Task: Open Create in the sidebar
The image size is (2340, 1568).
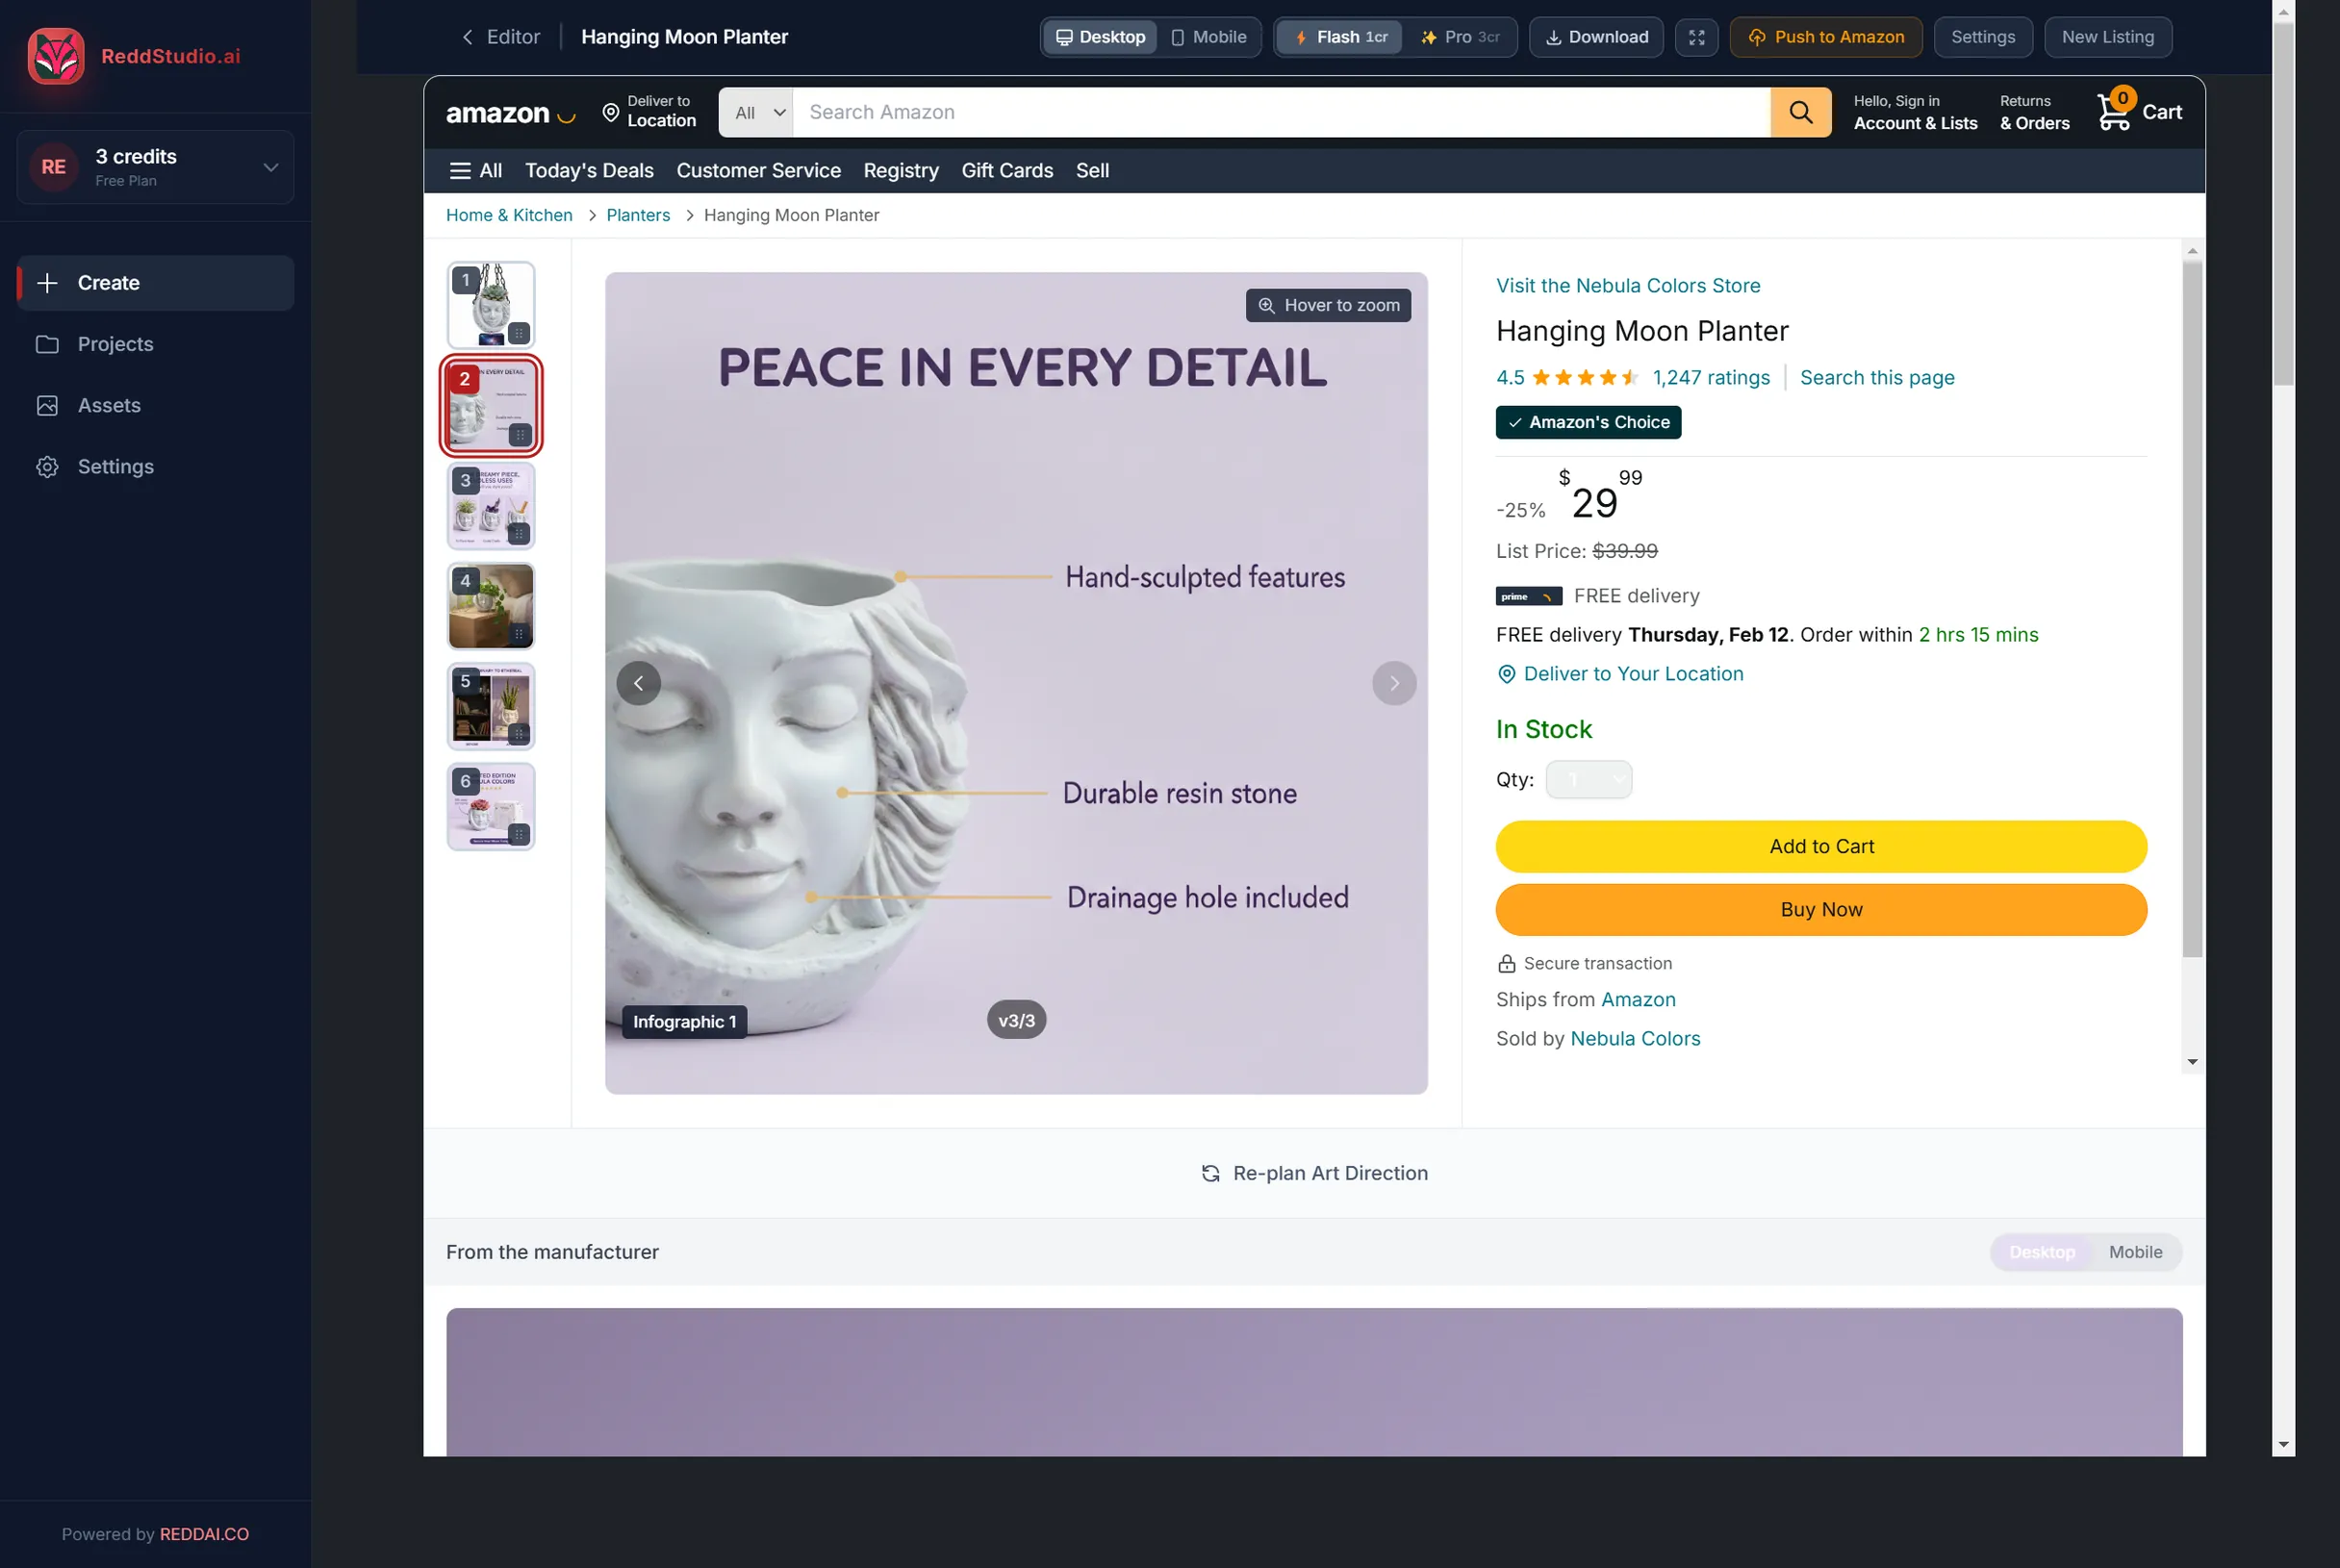Action: [156, 283]
